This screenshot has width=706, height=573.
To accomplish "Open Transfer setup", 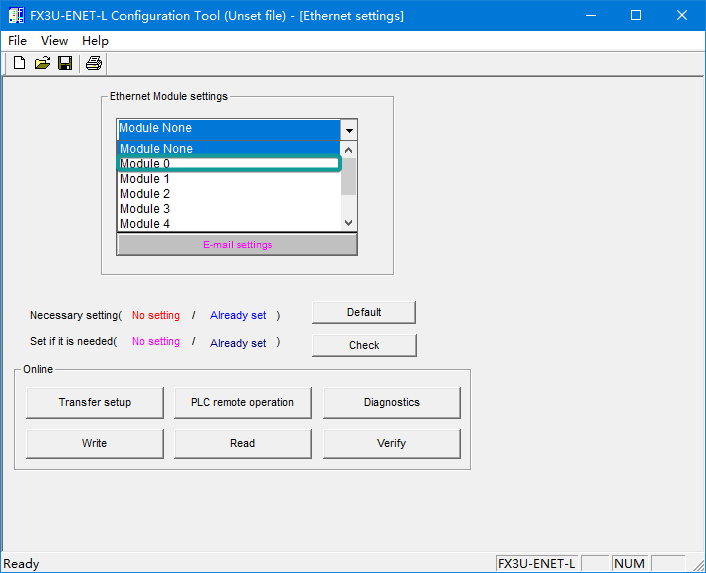I will [95, 402].
